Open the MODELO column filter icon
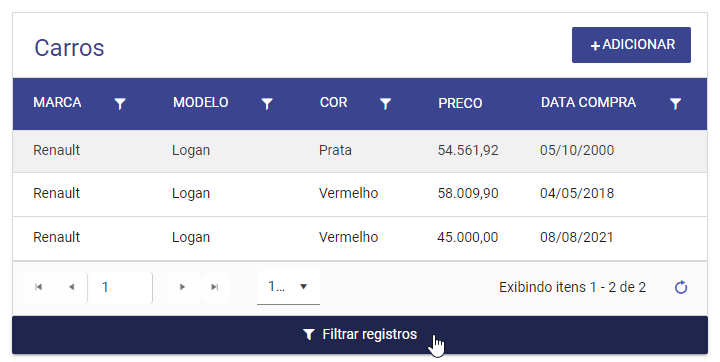The width and height of the screenshot is (720, 362). [267, 104]
